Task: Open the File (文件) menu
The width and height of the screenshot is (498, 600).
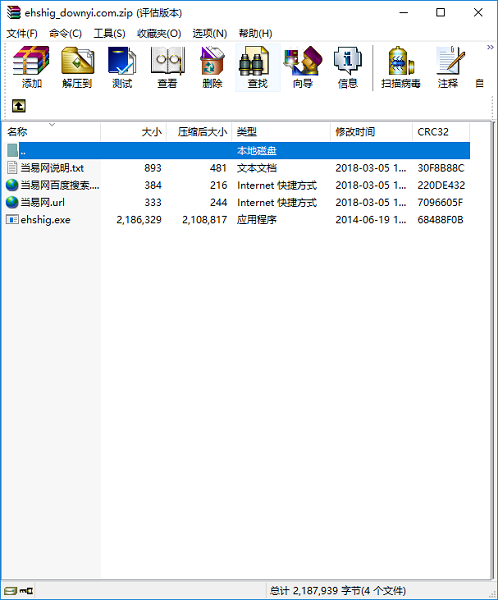Action: (x=22, y=34)
